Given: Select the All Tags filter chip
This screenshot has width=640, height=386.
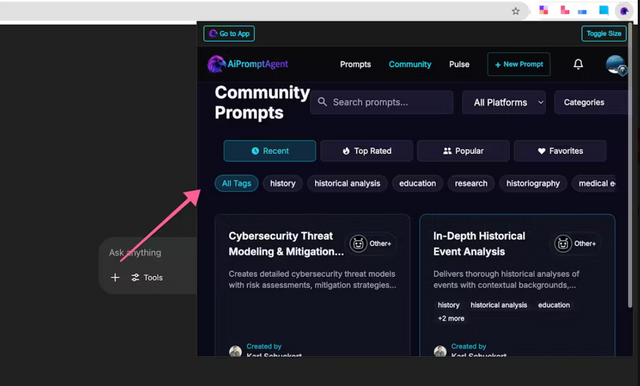Looking at the screenshot, I should pos(236,184).
